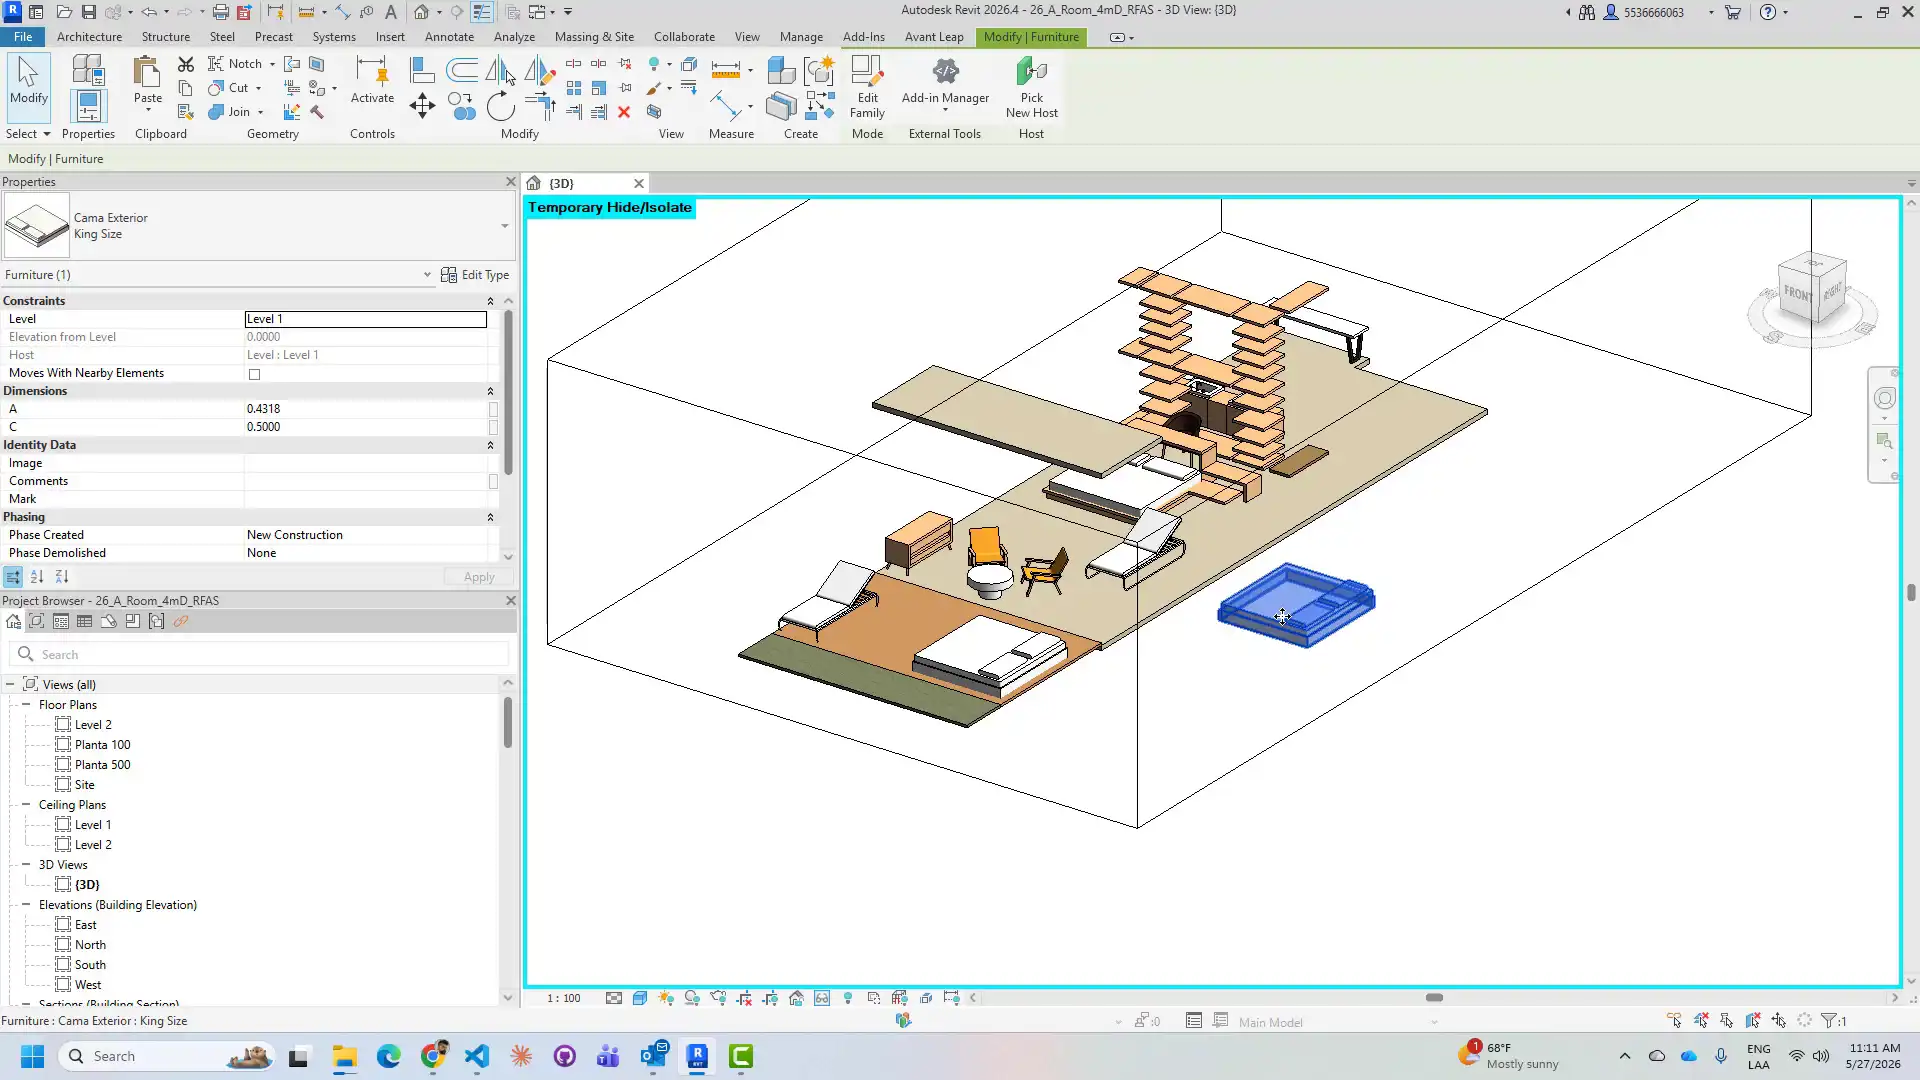Click the view's horizontal scrollbar thumb

[x=1434, y=998]
